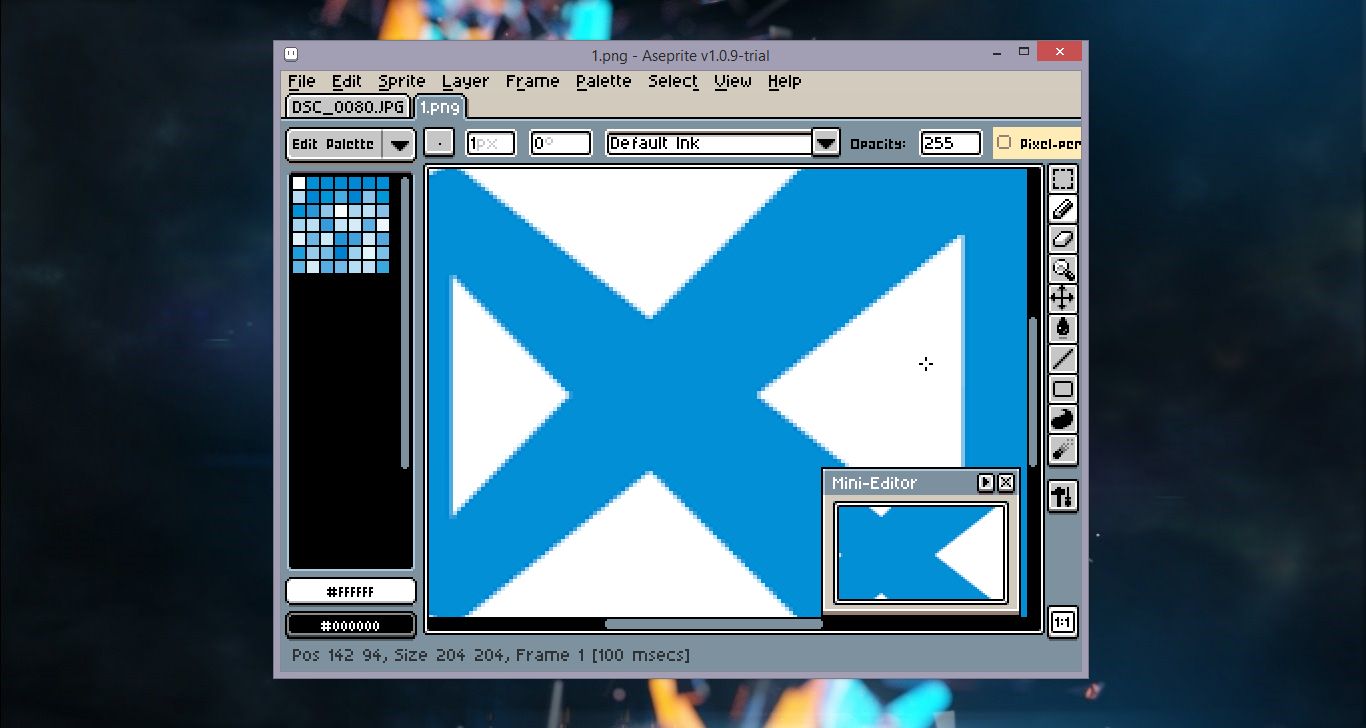Select the Eraser tool
Viewport: 1366px width, 728px height.
click(x=1062, y=239)
